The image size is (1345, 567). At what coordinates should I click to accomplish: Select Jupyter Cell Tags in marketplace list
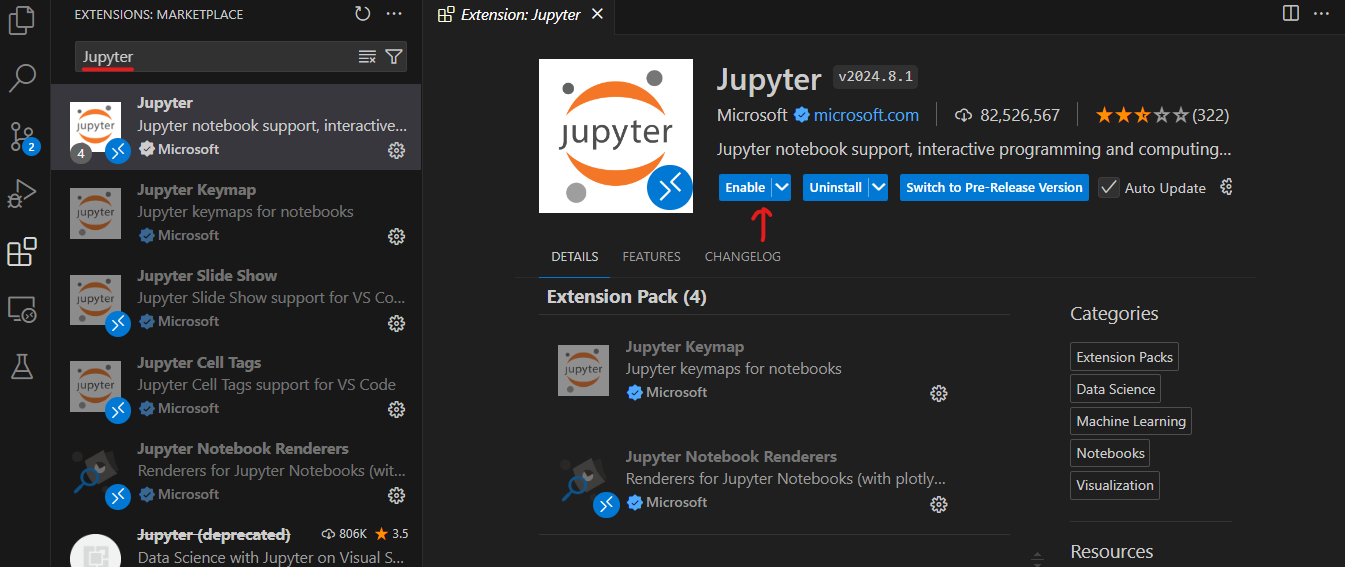(x=236, y=386)
